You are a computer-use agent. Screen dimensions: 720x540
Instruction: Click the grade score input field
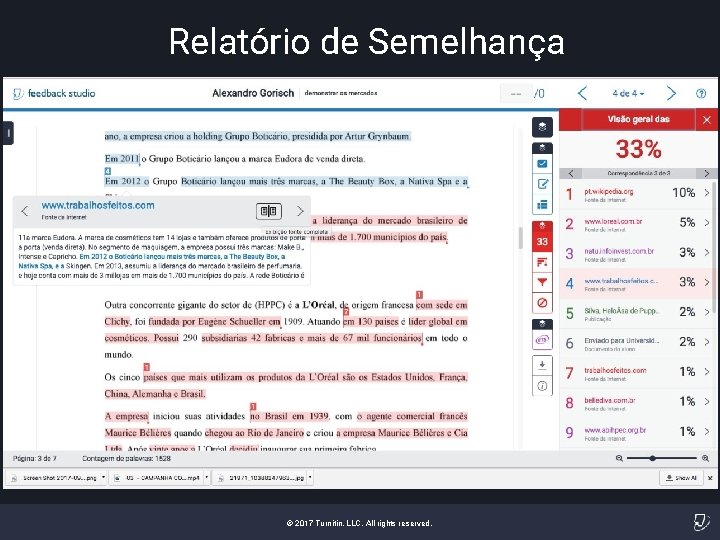516,93
